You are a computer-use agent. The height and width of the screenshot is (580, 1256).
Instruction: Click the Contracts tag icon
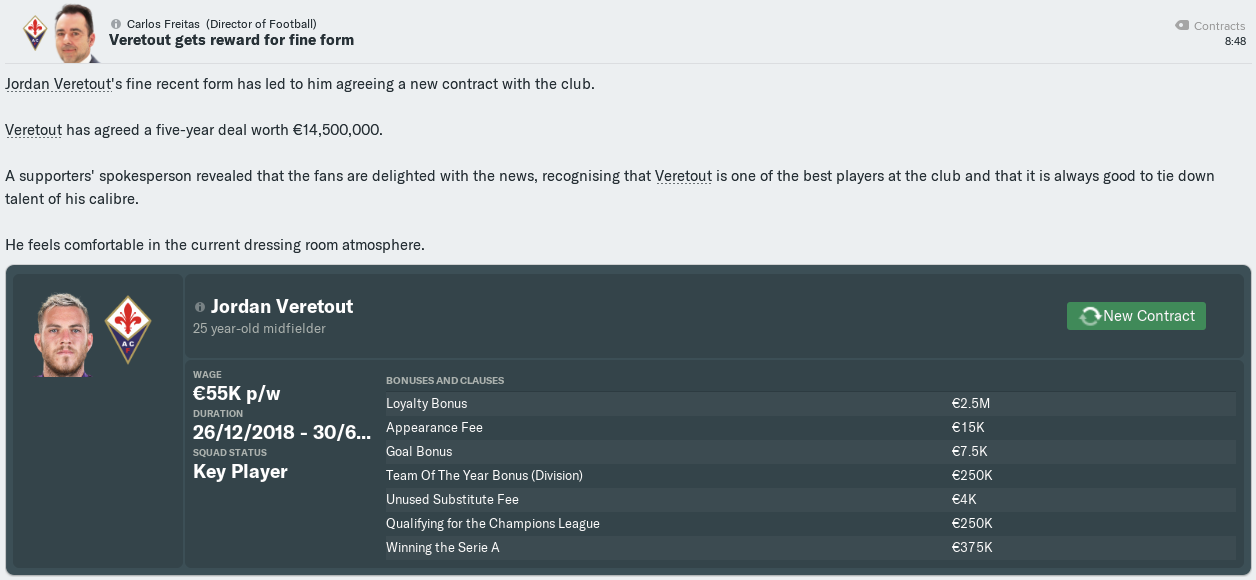[x=1182, y=26]
